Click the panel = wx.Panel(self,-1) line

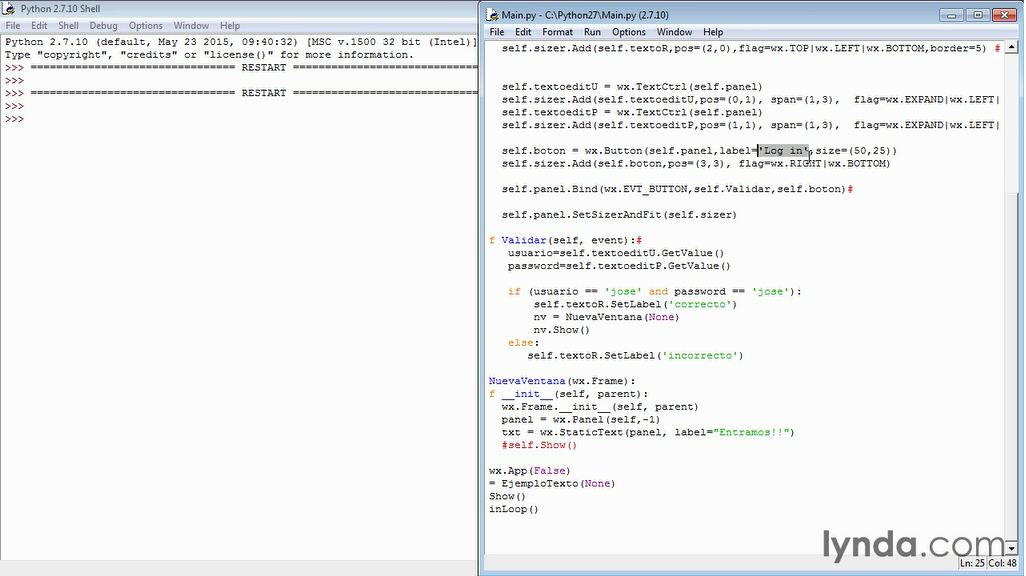(x=580, y=420)
